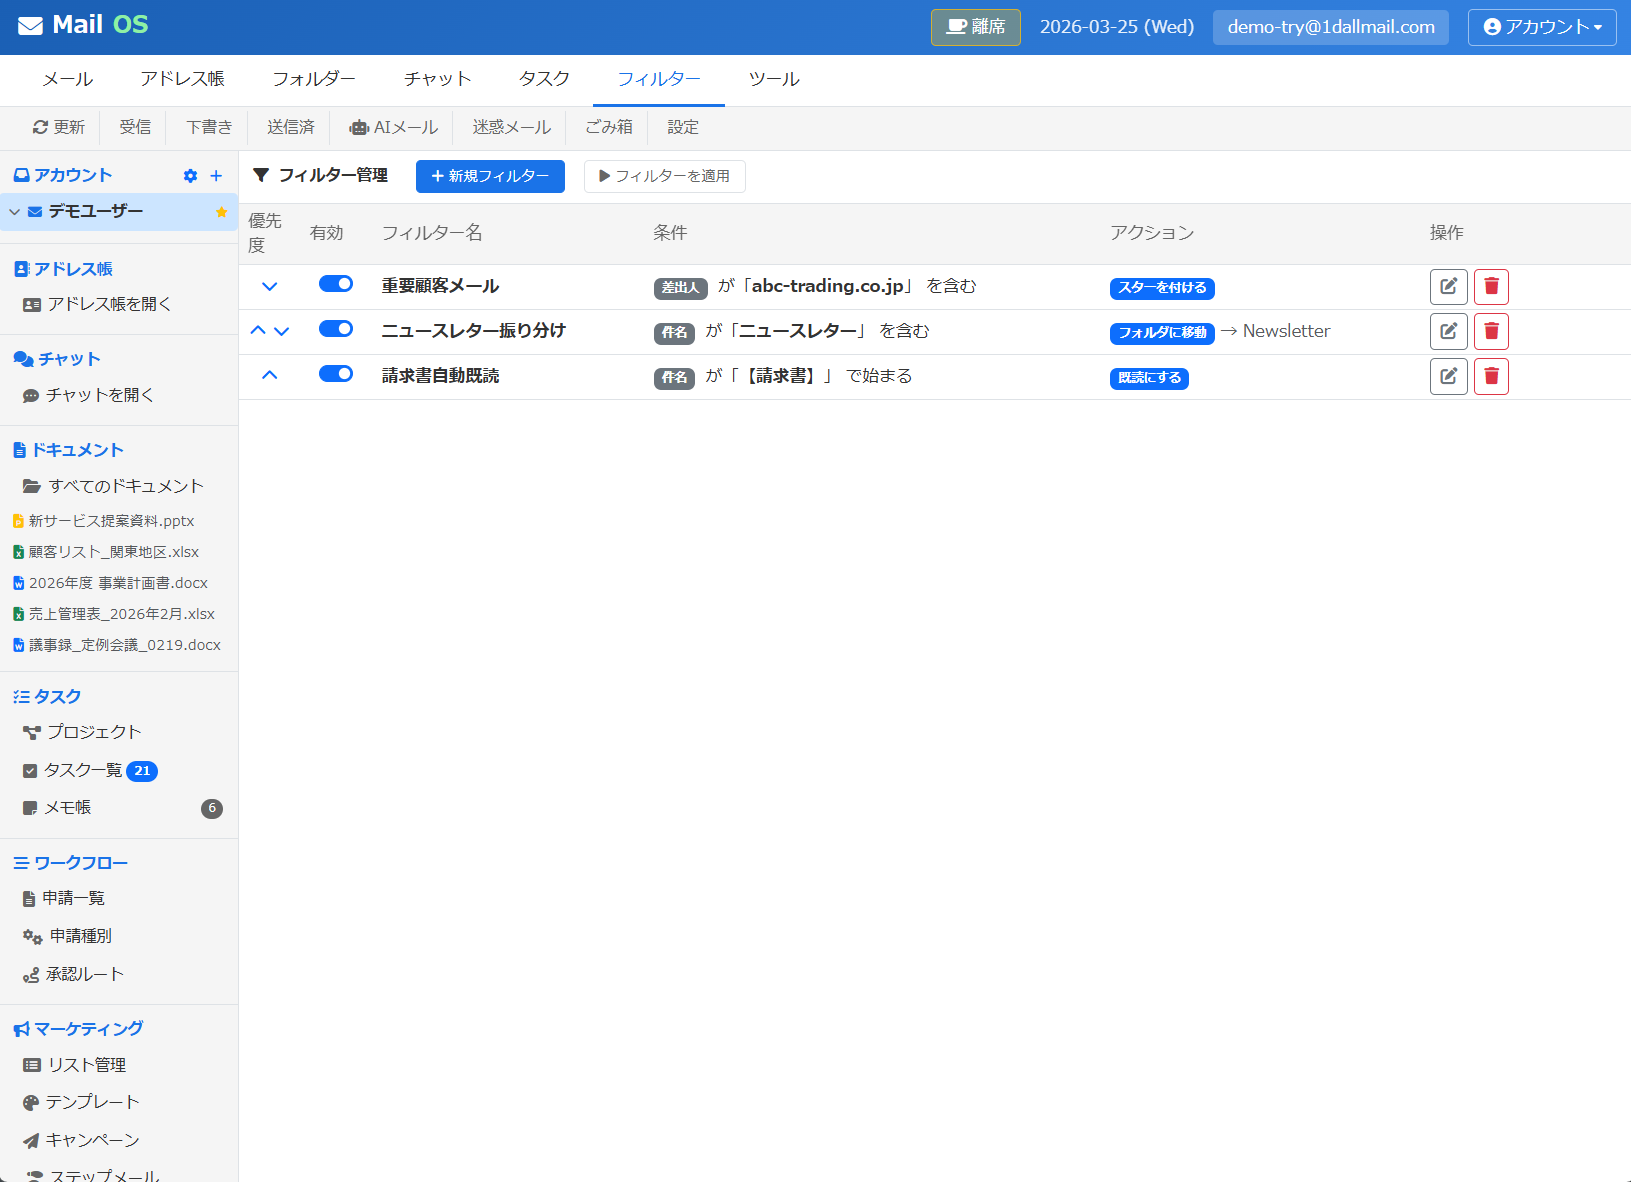Open 顧客リスト_関東地区.xlsx document
The width and height of the screenshot is (1631, 1182).
(x=113, y=552)
